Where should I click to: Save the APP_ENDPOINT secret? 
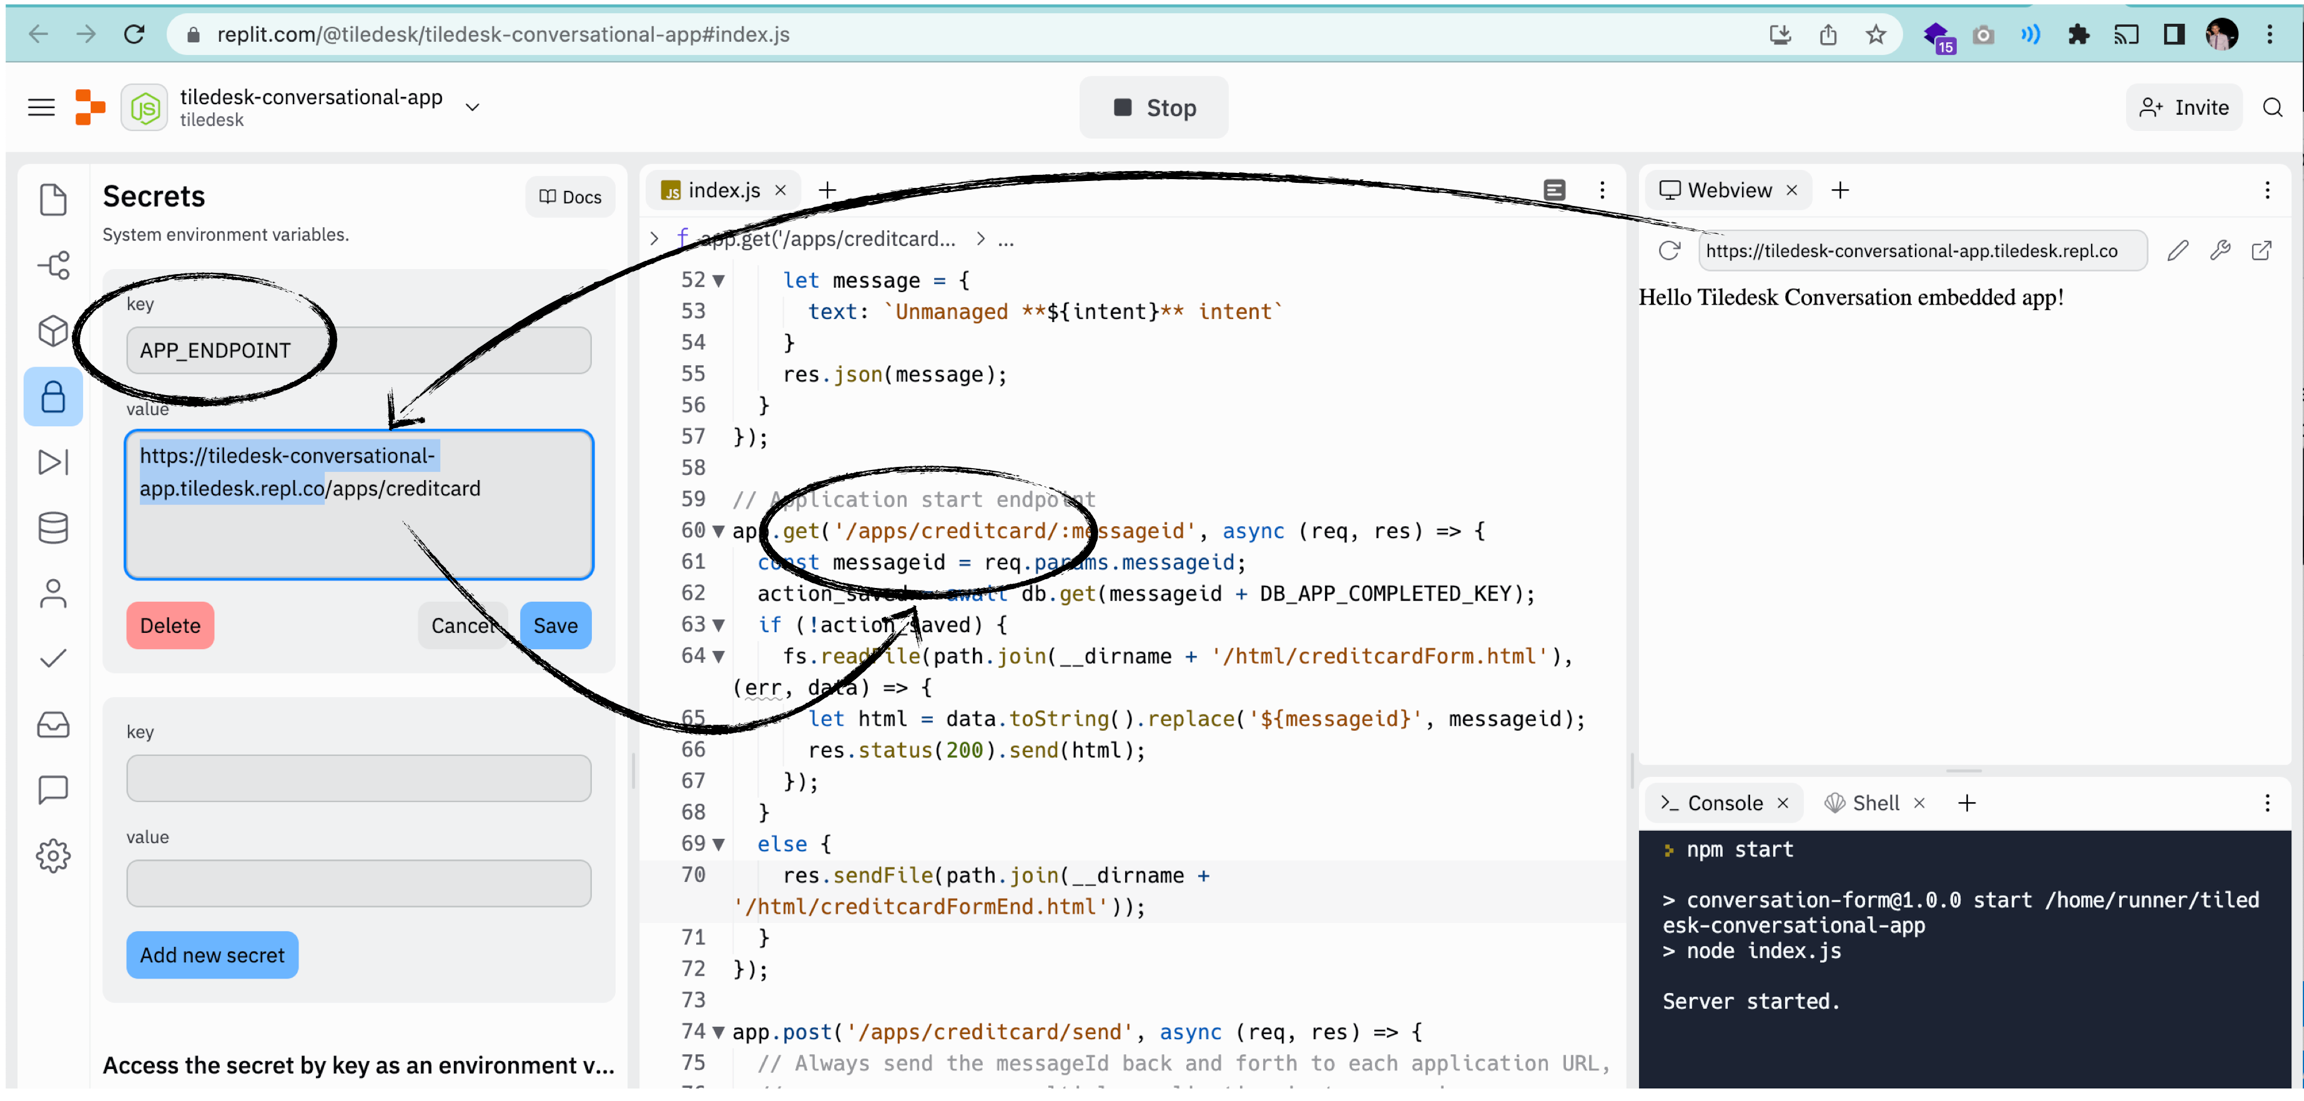(555, 626)
